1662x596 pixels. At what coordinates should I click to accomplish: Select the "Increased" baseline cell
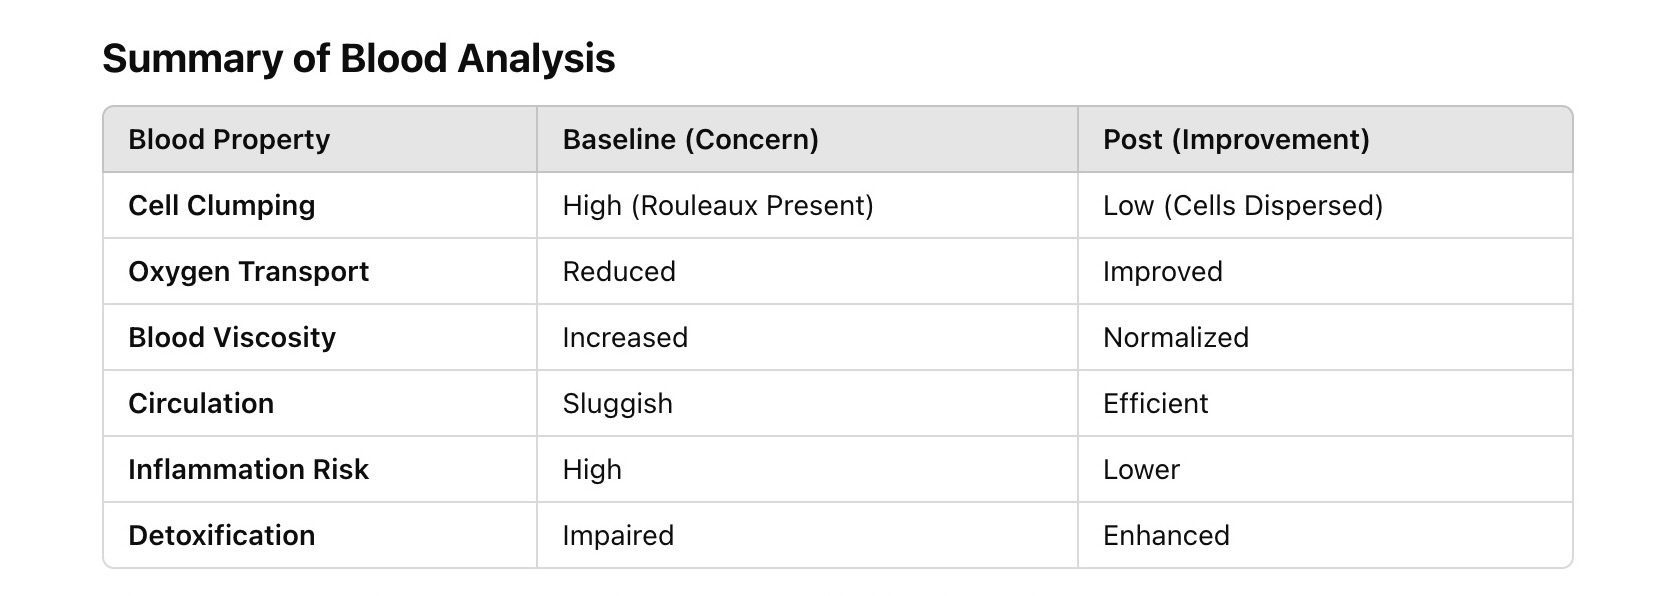(x=624, y=338)
